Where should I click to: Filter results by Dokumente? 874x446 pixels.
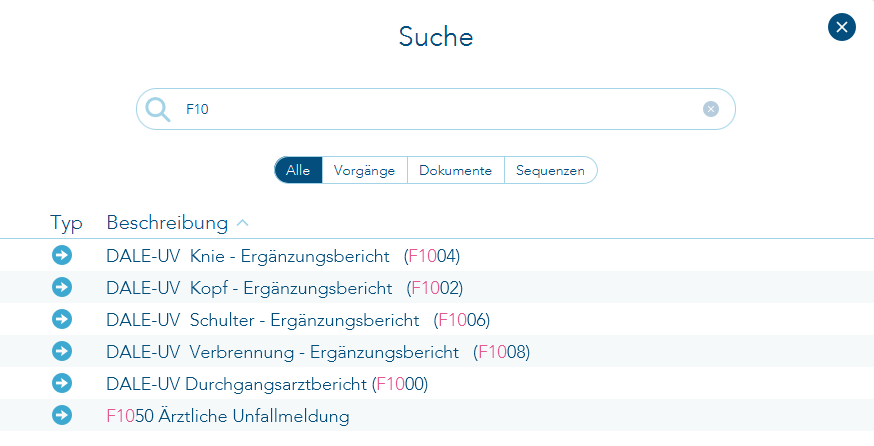[x=455, y=170]
